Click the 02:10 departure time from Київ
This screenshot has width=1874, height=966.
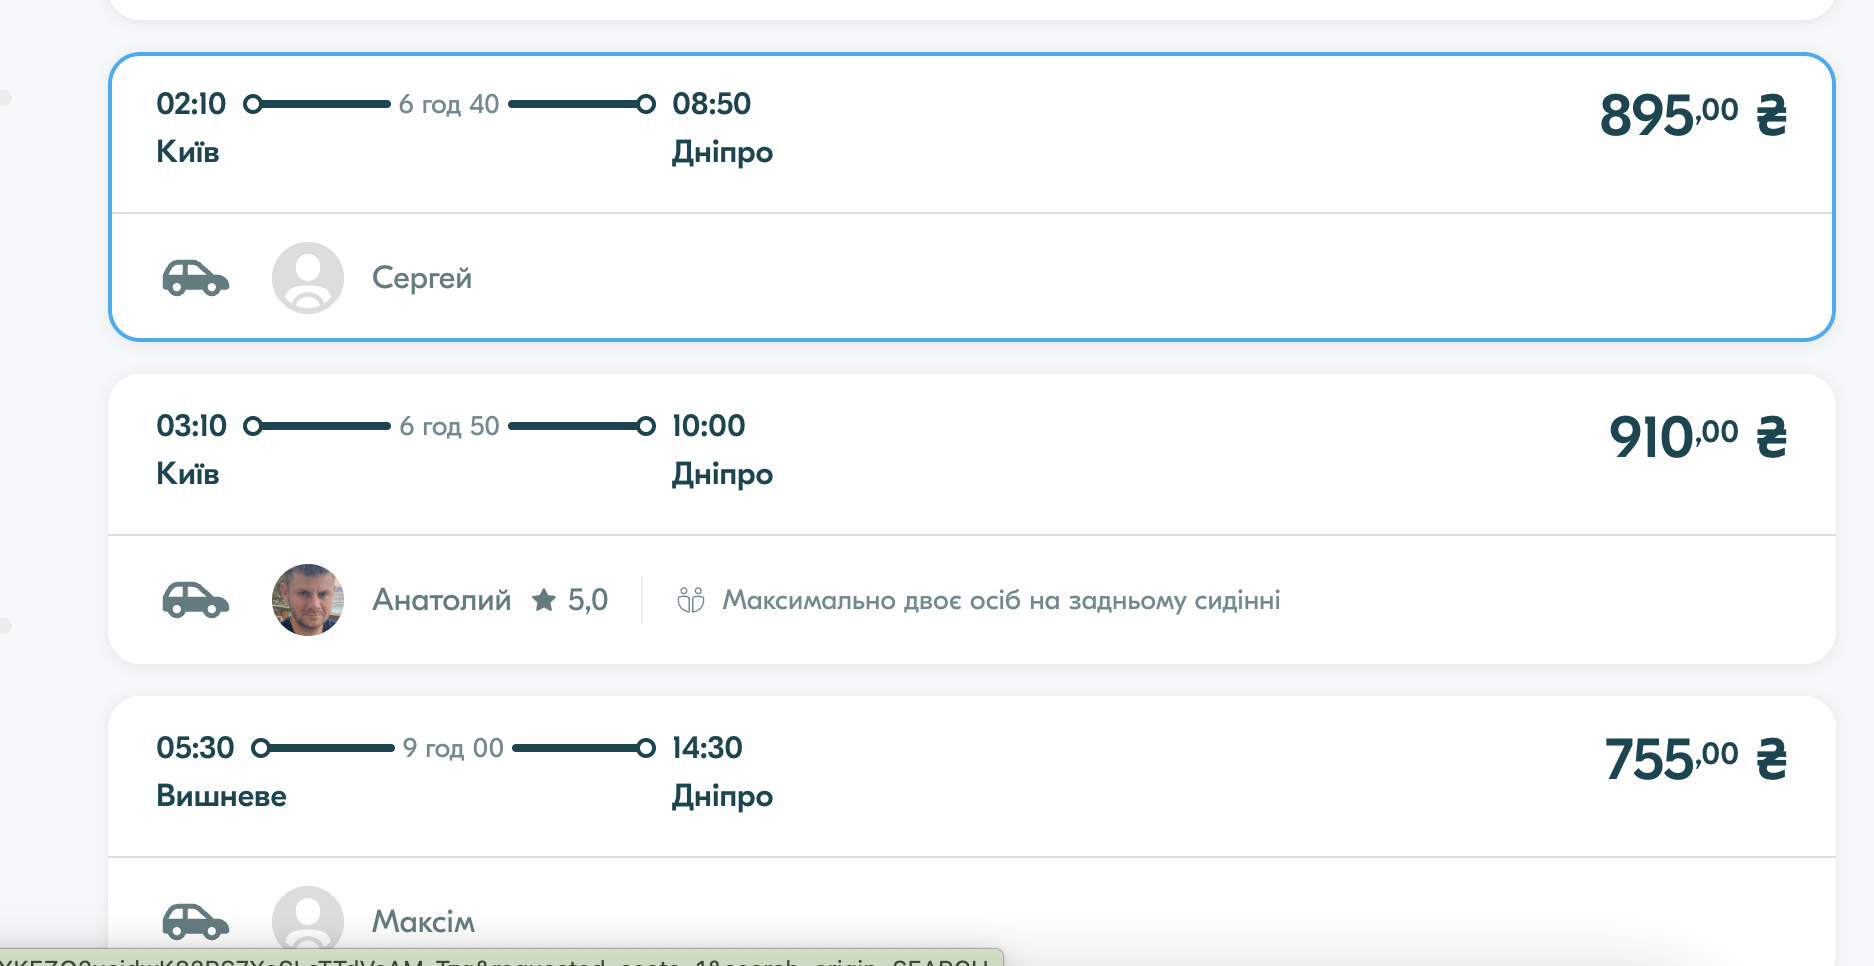tap(191, 104)
